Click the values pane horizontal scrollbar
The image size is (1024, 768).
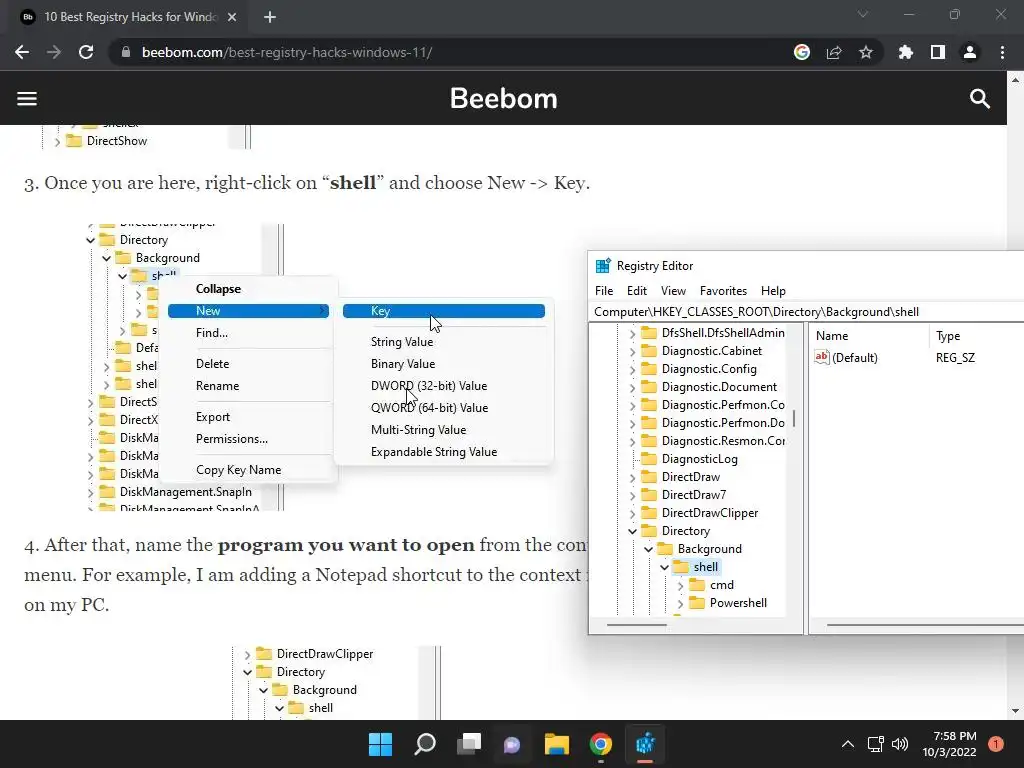point(925,625)
